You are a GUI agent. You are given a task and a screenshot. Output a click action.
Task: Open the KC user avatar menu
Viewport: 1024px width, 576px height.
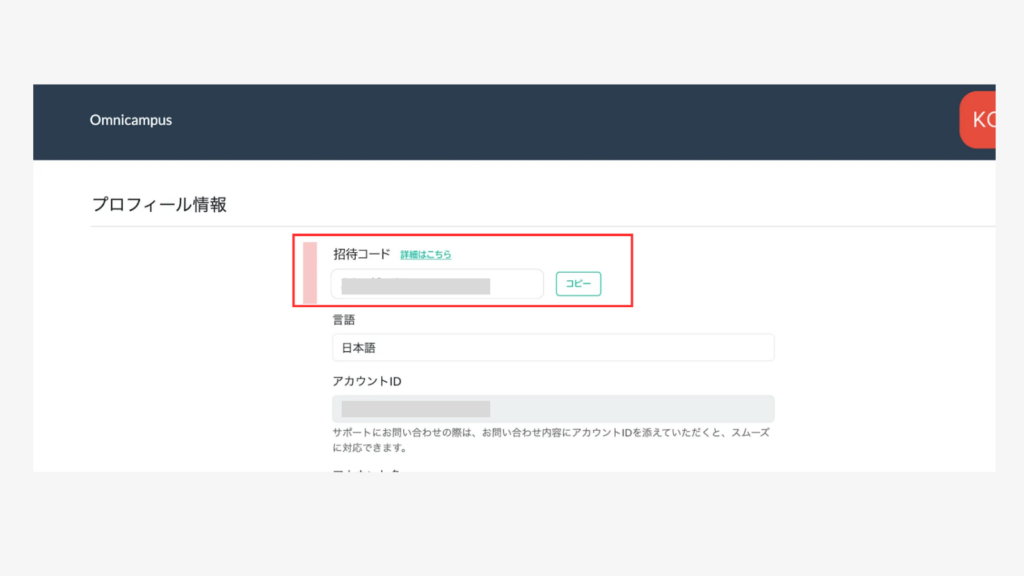[x=978, y=120]
